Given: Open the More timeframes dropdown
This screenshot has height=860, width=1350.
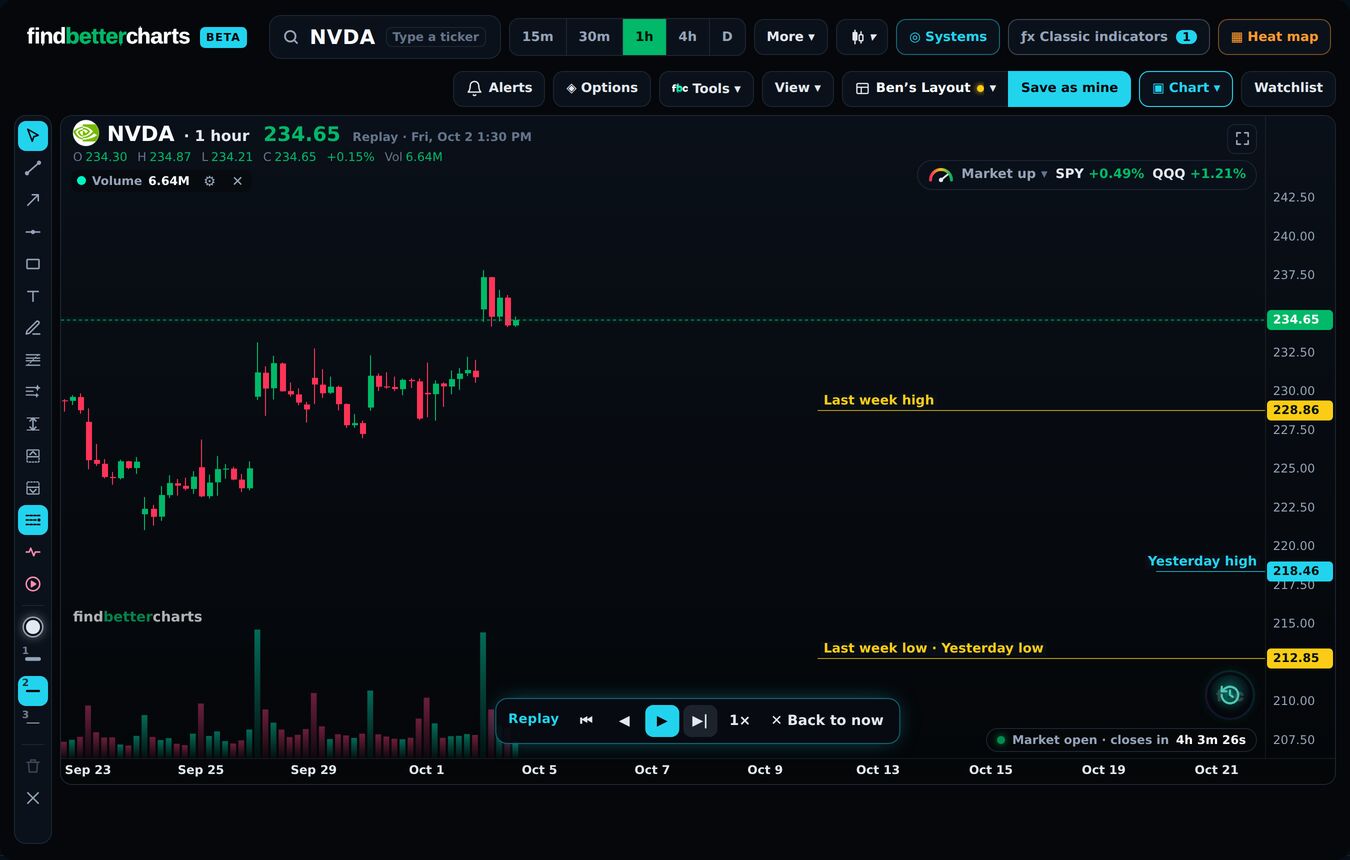Looking at the screenshot, I should coord(791,37).
